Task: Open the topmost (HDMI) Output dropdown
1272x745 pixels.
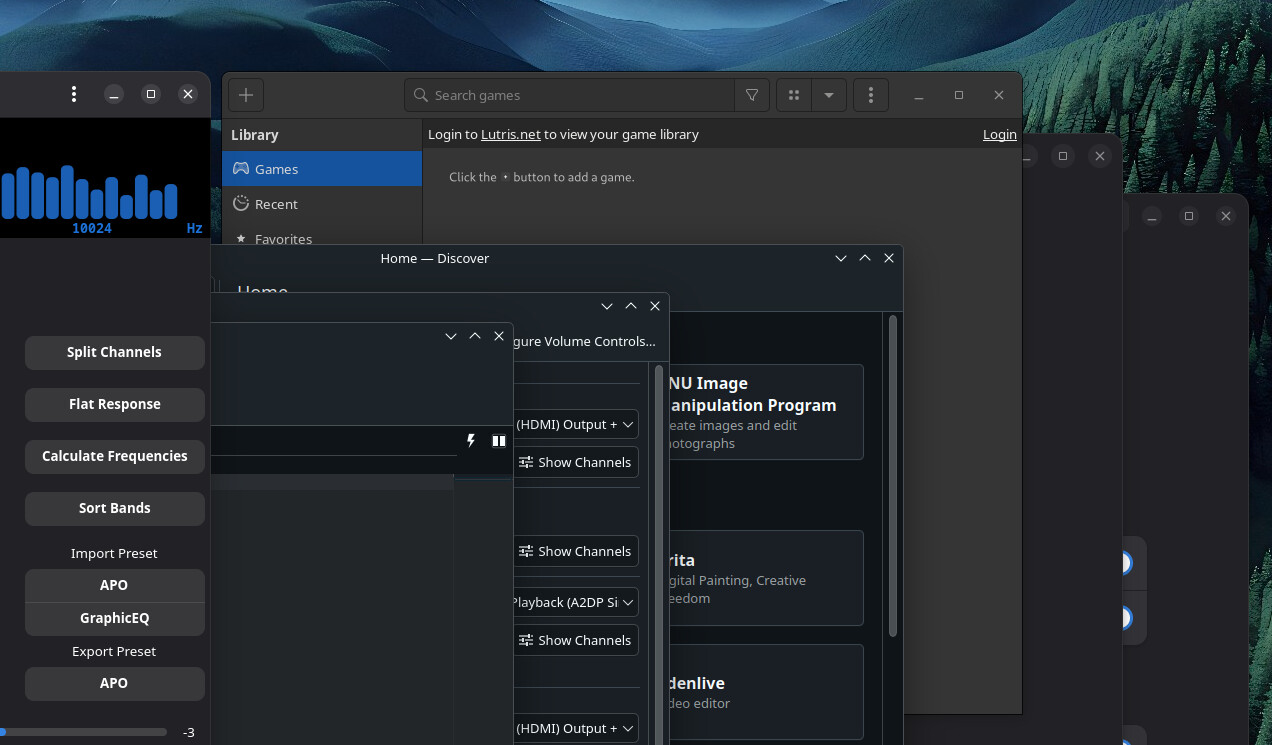Action: click(575, 424)
